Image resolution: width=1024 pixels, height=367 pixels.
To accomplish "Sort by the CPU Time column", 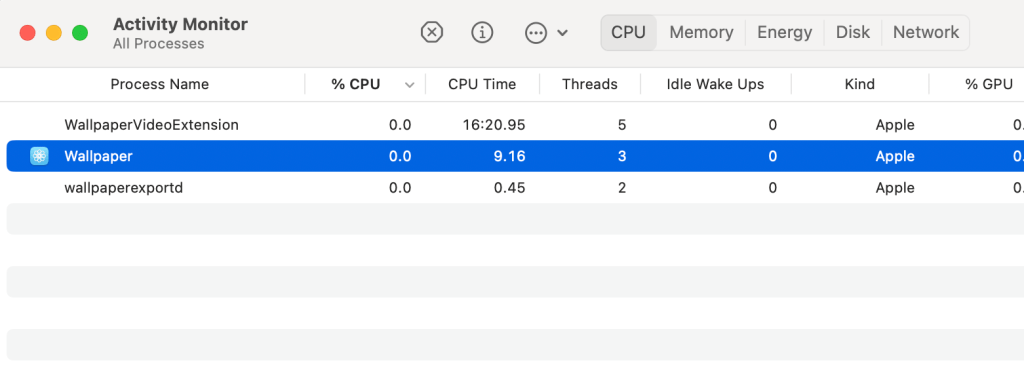I will pos(482,84).
